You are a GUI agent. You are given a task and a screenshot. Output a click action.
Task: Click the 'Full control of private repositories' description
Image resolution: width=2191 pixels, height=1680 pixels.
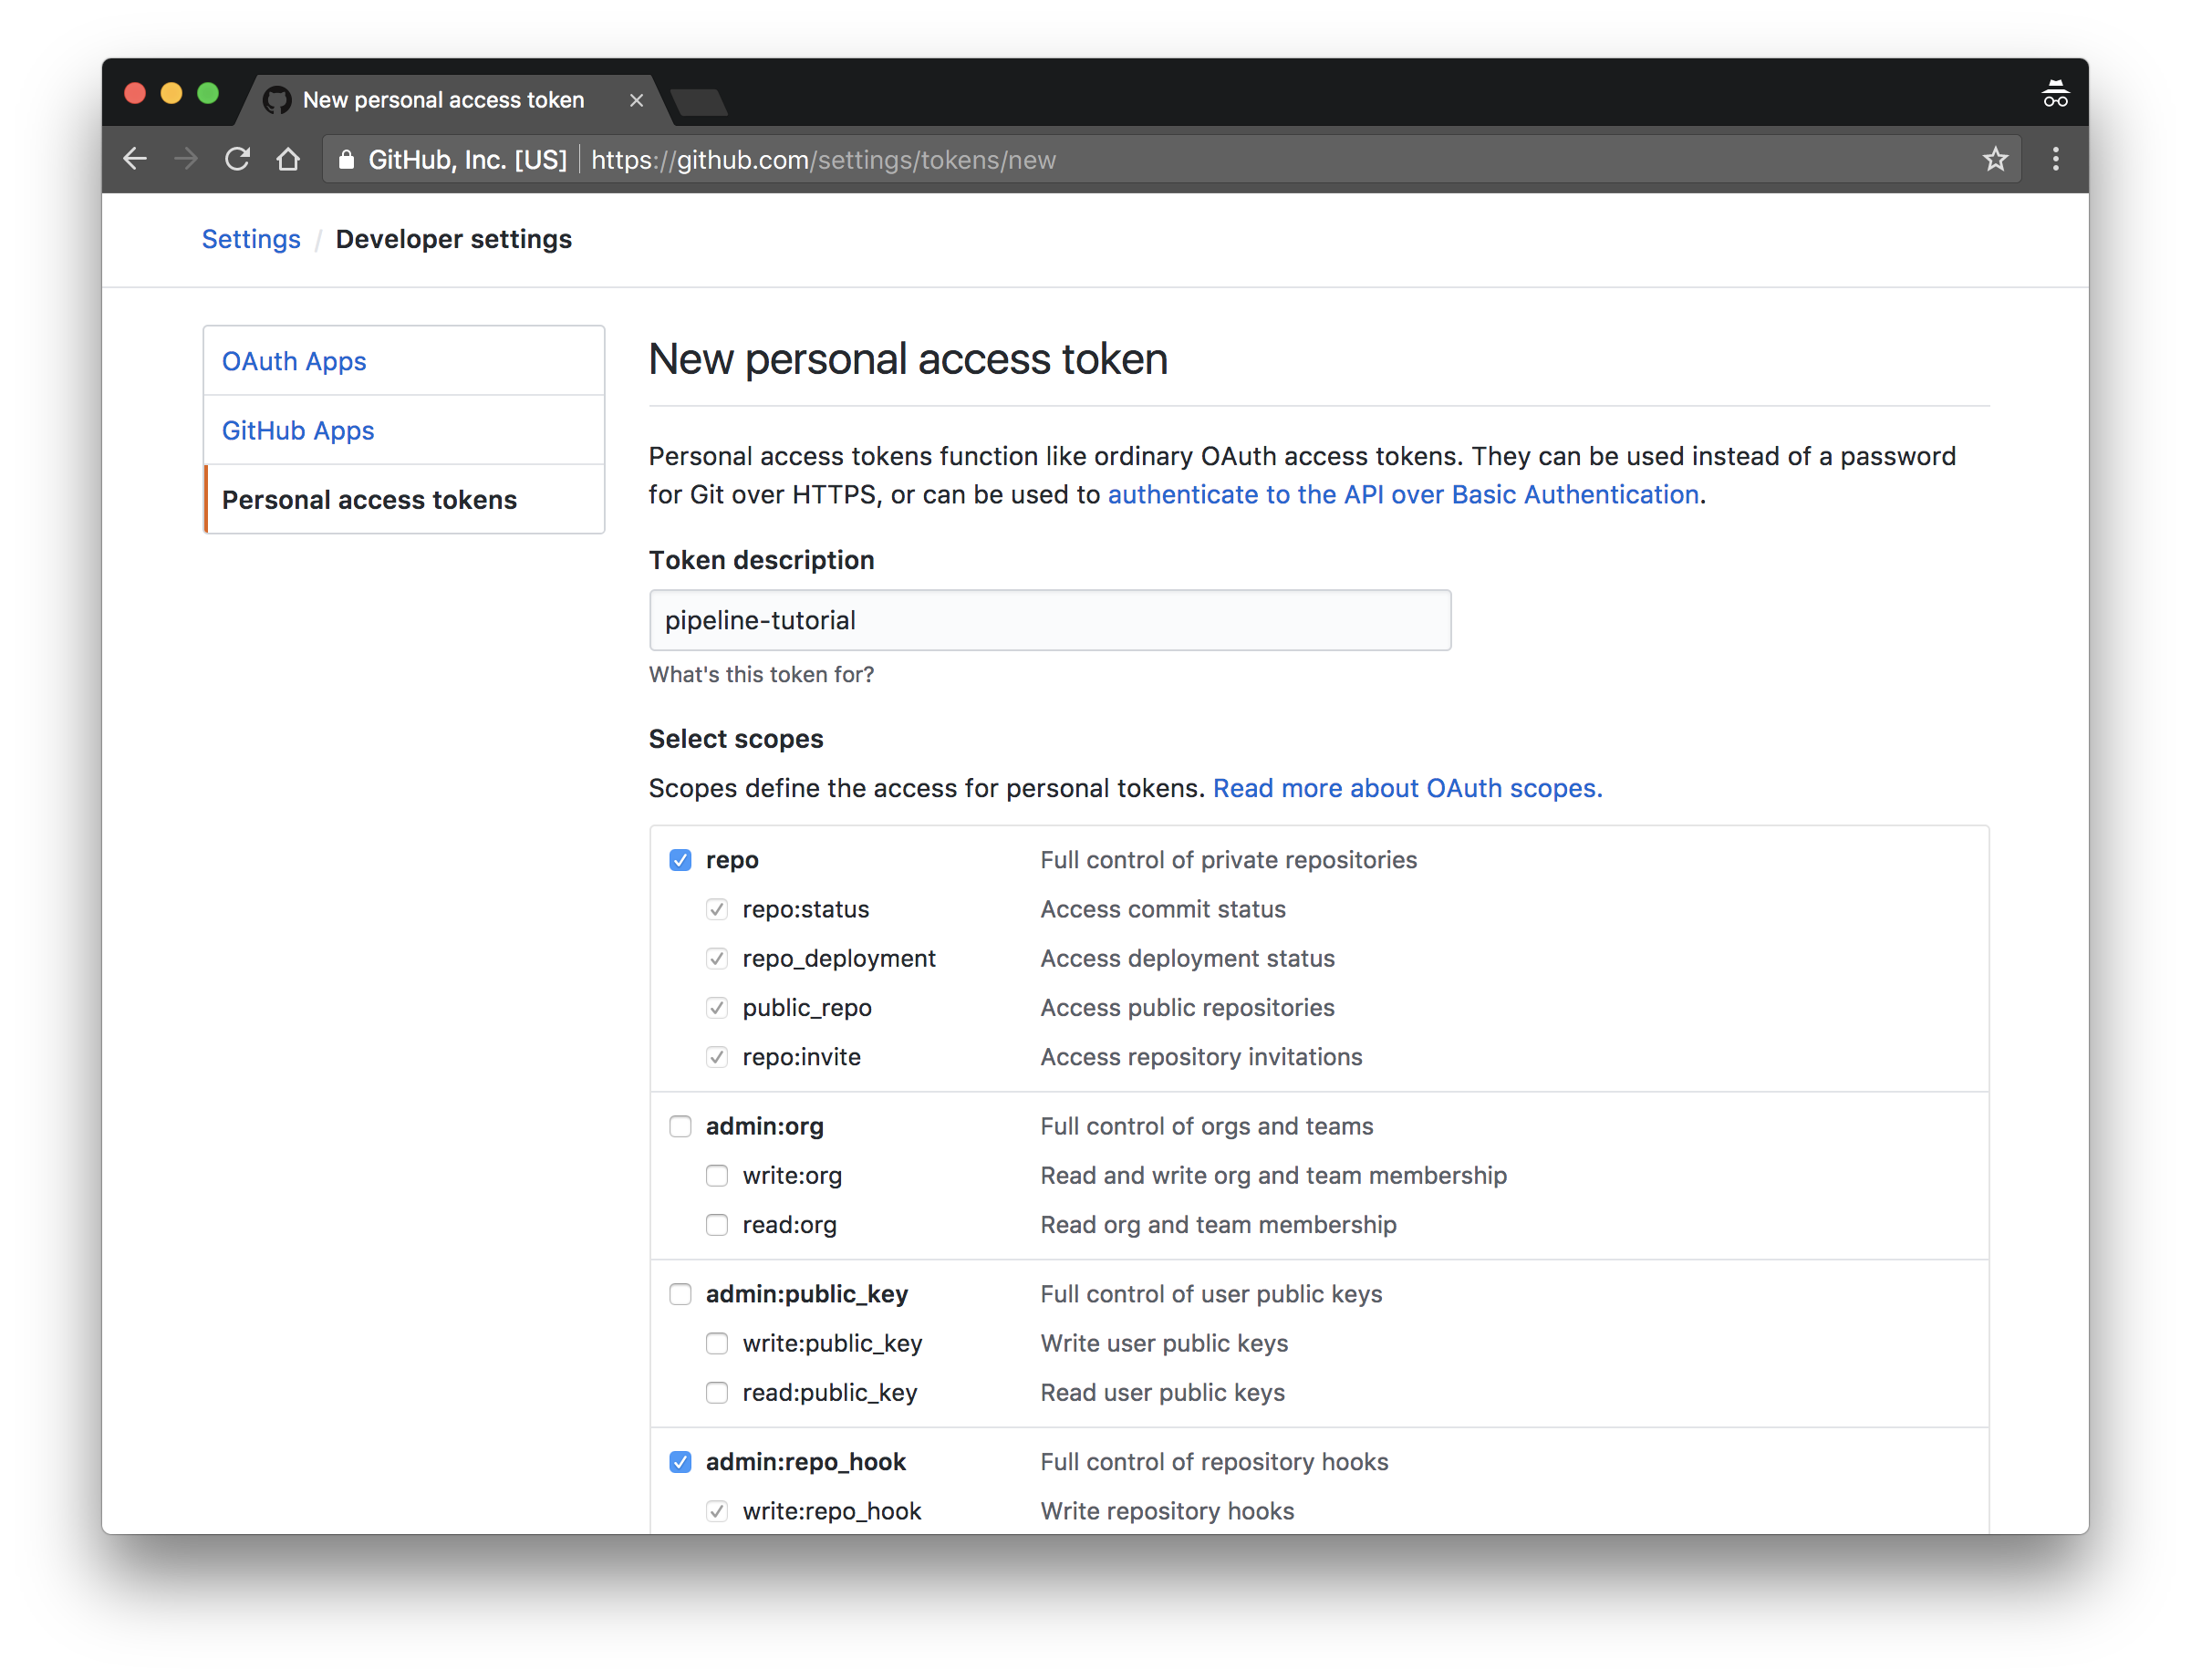(1228, 860)
